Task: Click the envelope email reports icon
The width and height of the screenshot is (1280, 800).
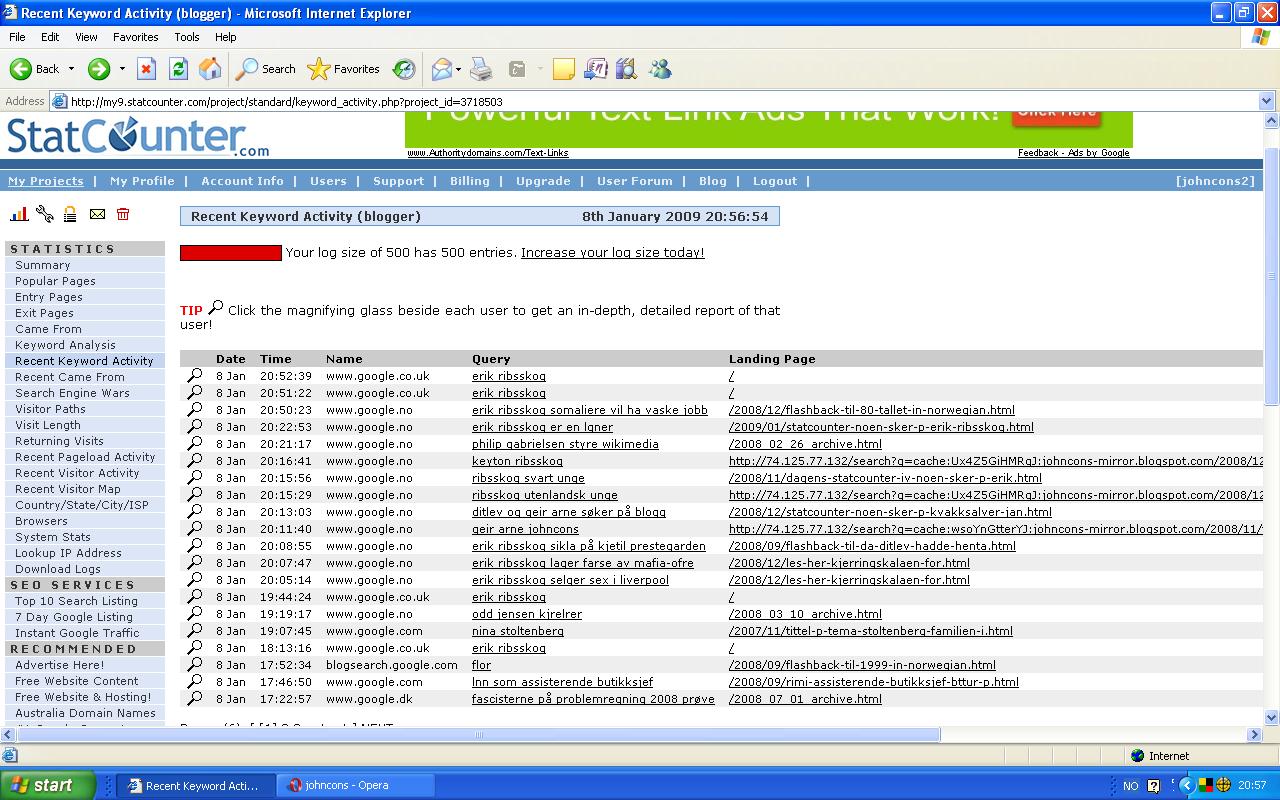Action: [x=97, y=214]
